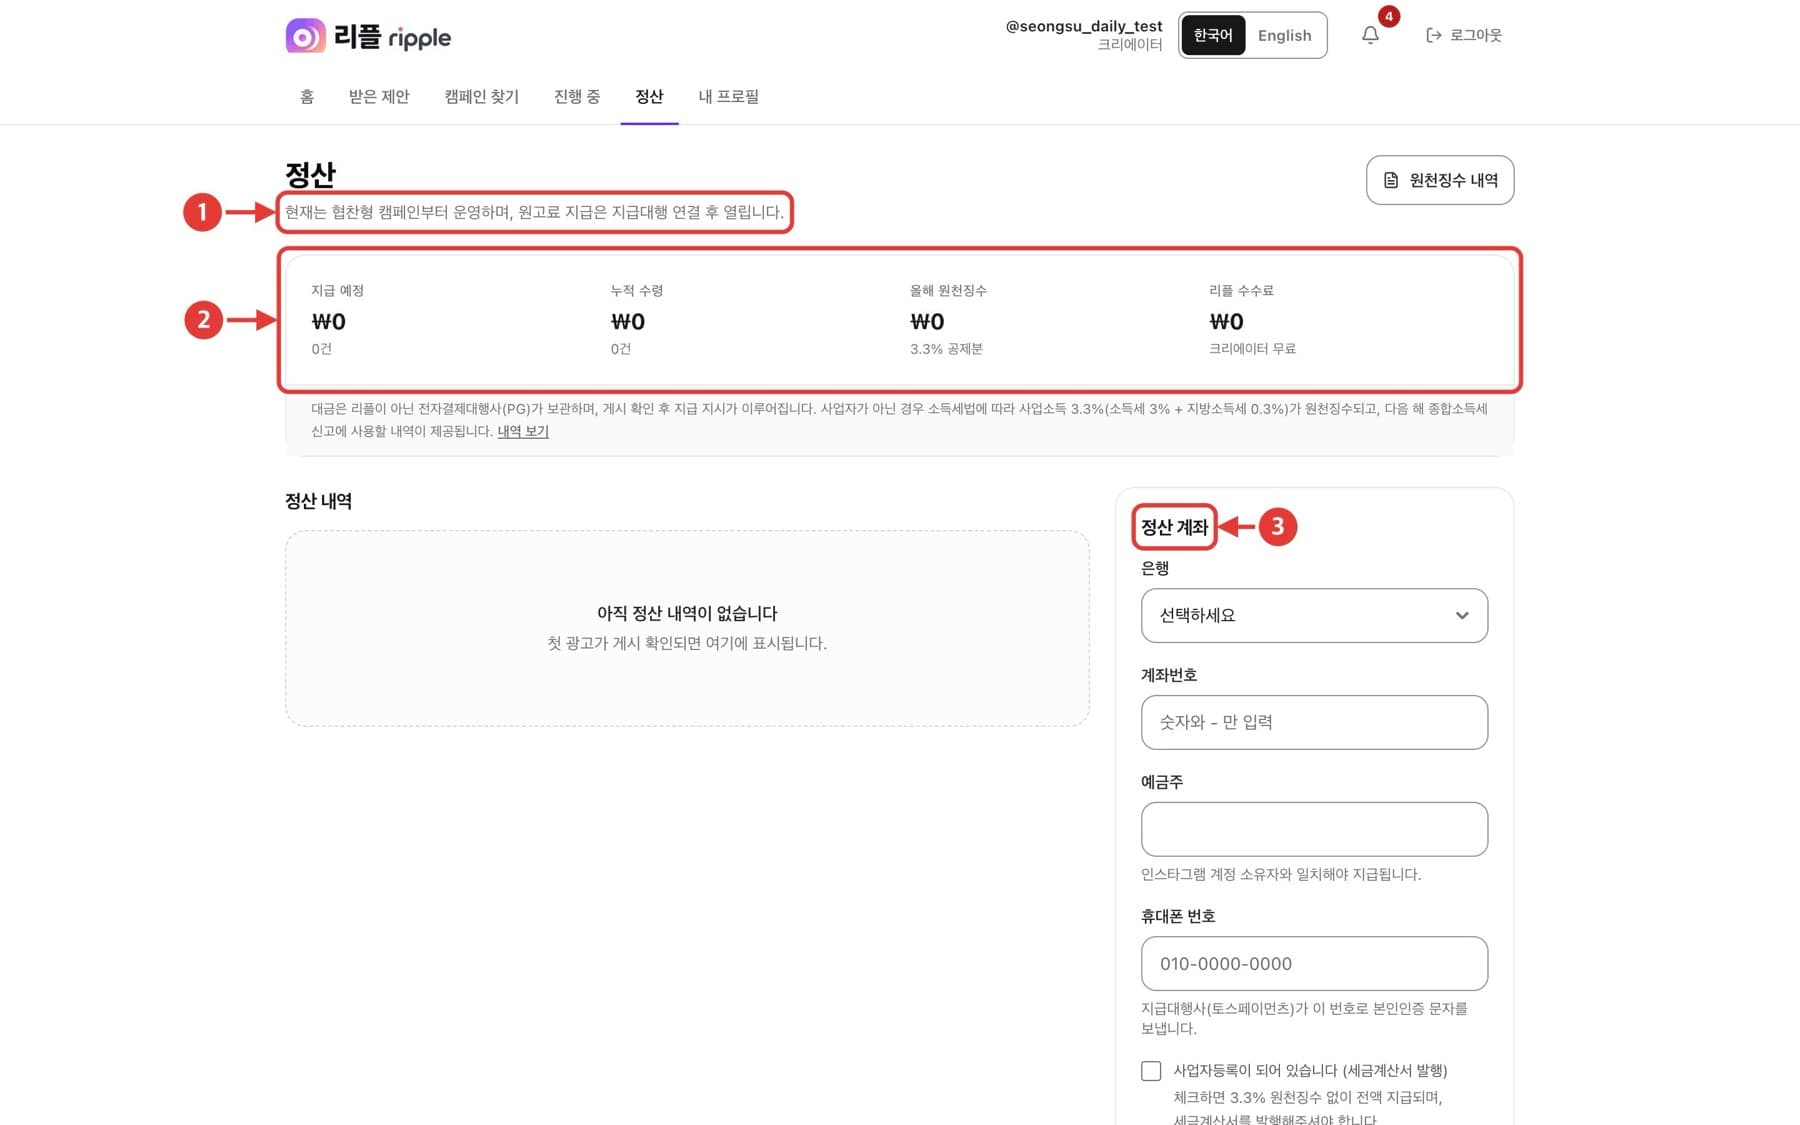Screen dimensions: 1800x1125
Task: Focus the 계좌번호 input field
Action: click(1314, 722)
